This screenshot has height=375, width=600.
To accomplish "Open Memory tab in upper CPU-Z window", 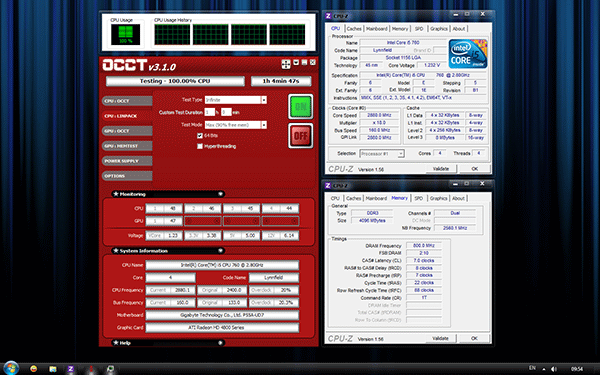I will (400, 29).
